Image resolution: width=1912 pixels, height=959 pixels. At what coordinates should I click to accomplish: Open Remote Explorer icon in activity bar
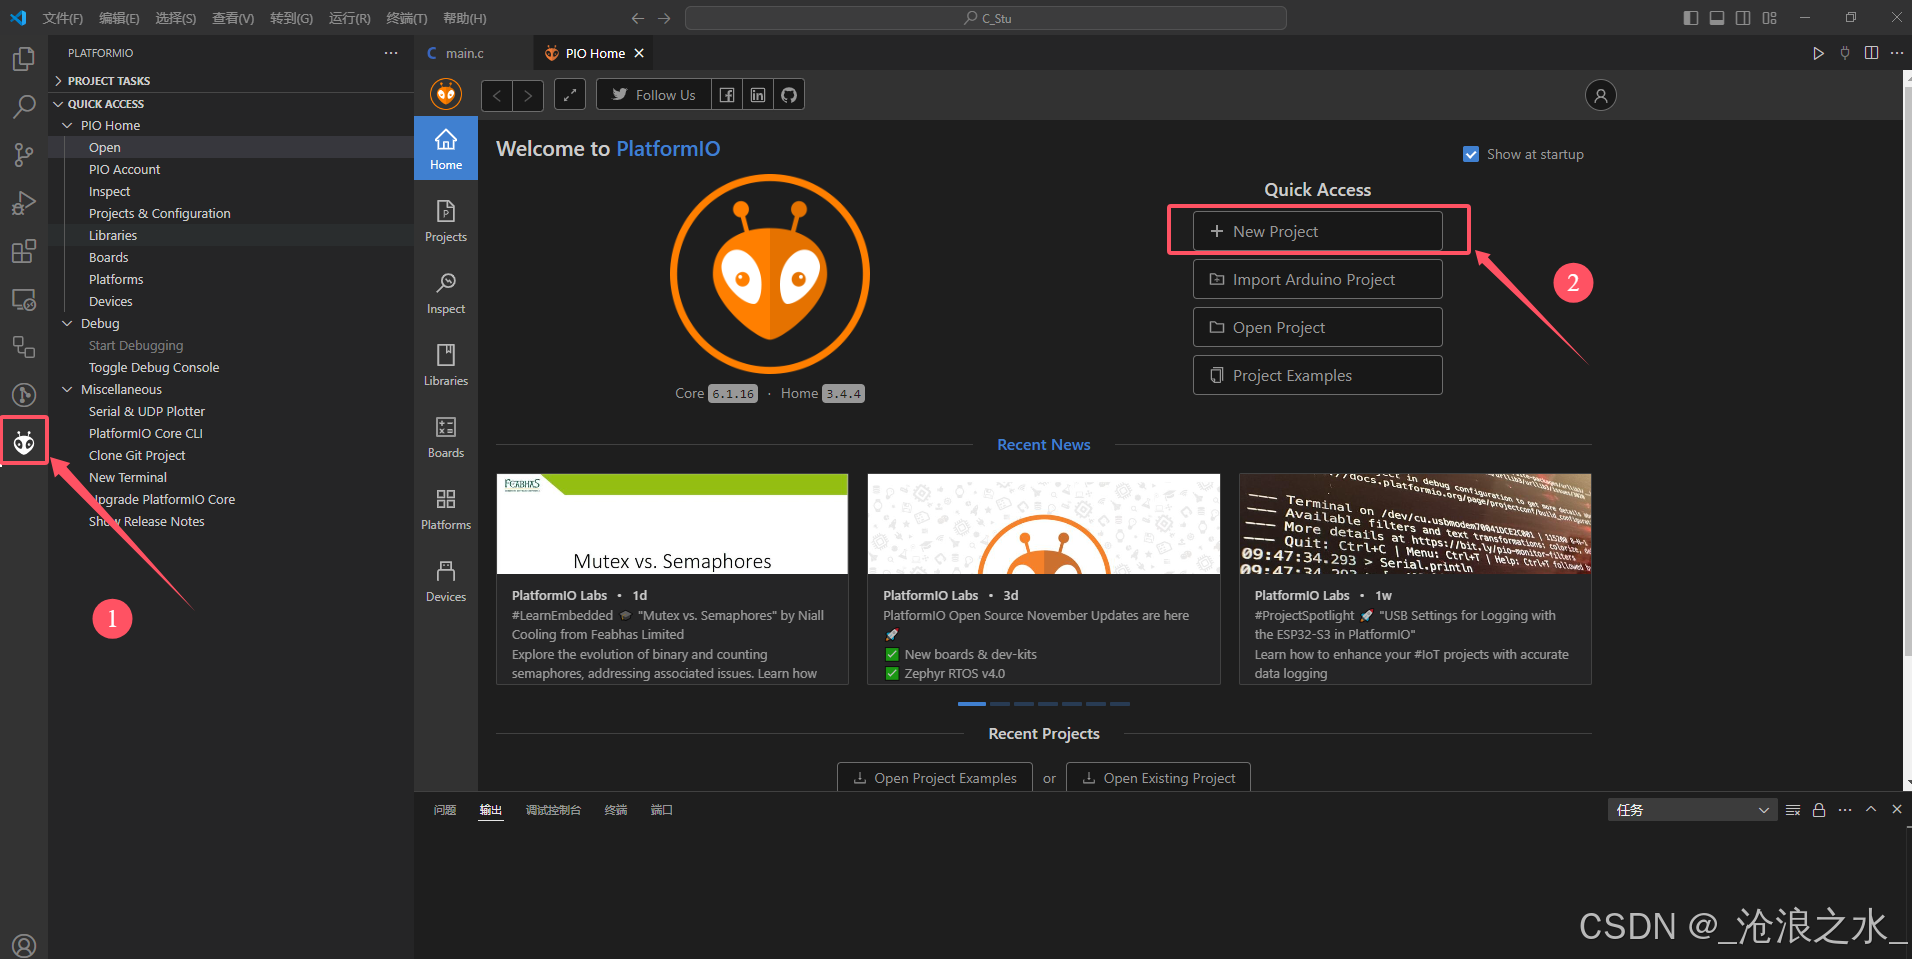pos(24,299)
